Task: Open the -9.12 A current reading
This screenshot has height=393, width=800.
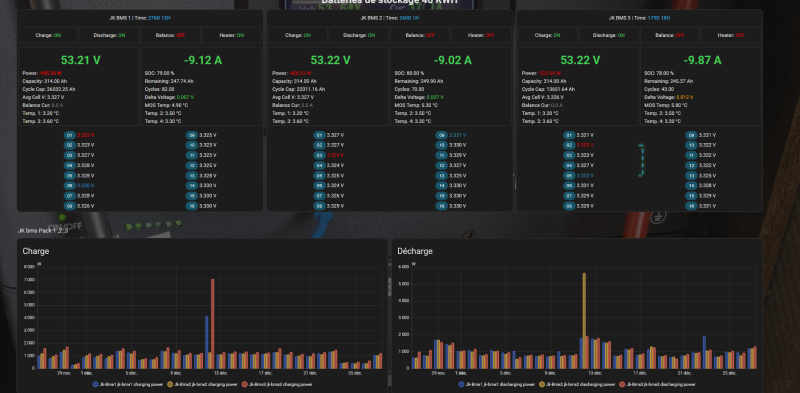Action: [203, 60]
